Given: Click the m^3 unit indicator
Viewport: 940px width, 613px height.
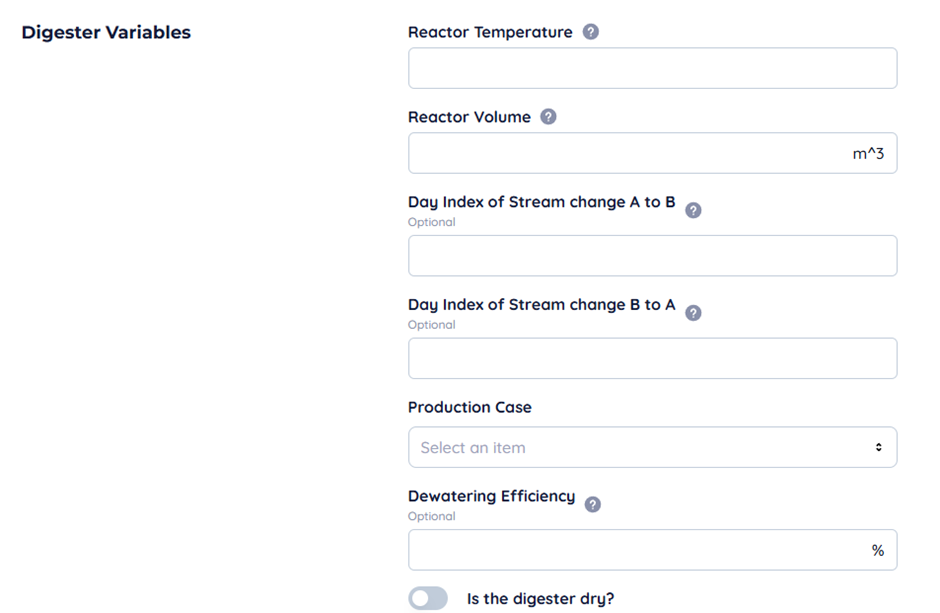Looking at the screenshot, I should tap(866, 152).
